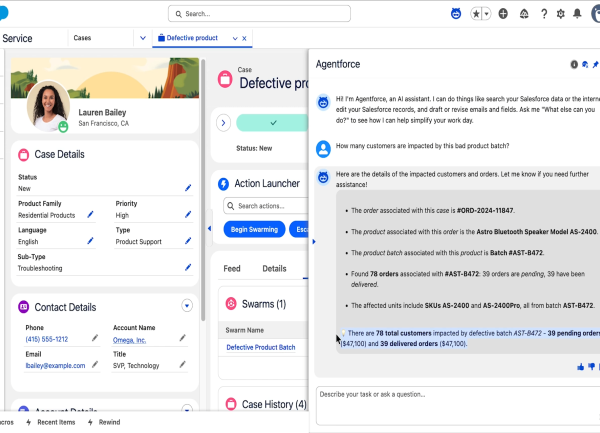Viewport: 600px width, 433px height.
Task: Open the Agentforce panel info icon
Action: pos(574,65)
